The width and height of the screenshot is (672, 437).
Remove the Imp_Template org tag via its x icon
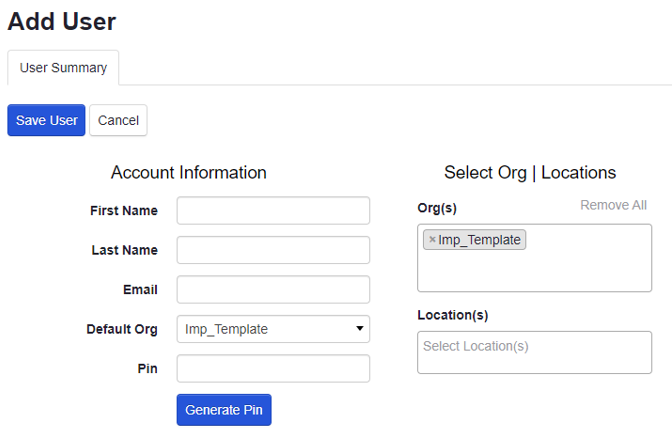click(x=432, y=240)
